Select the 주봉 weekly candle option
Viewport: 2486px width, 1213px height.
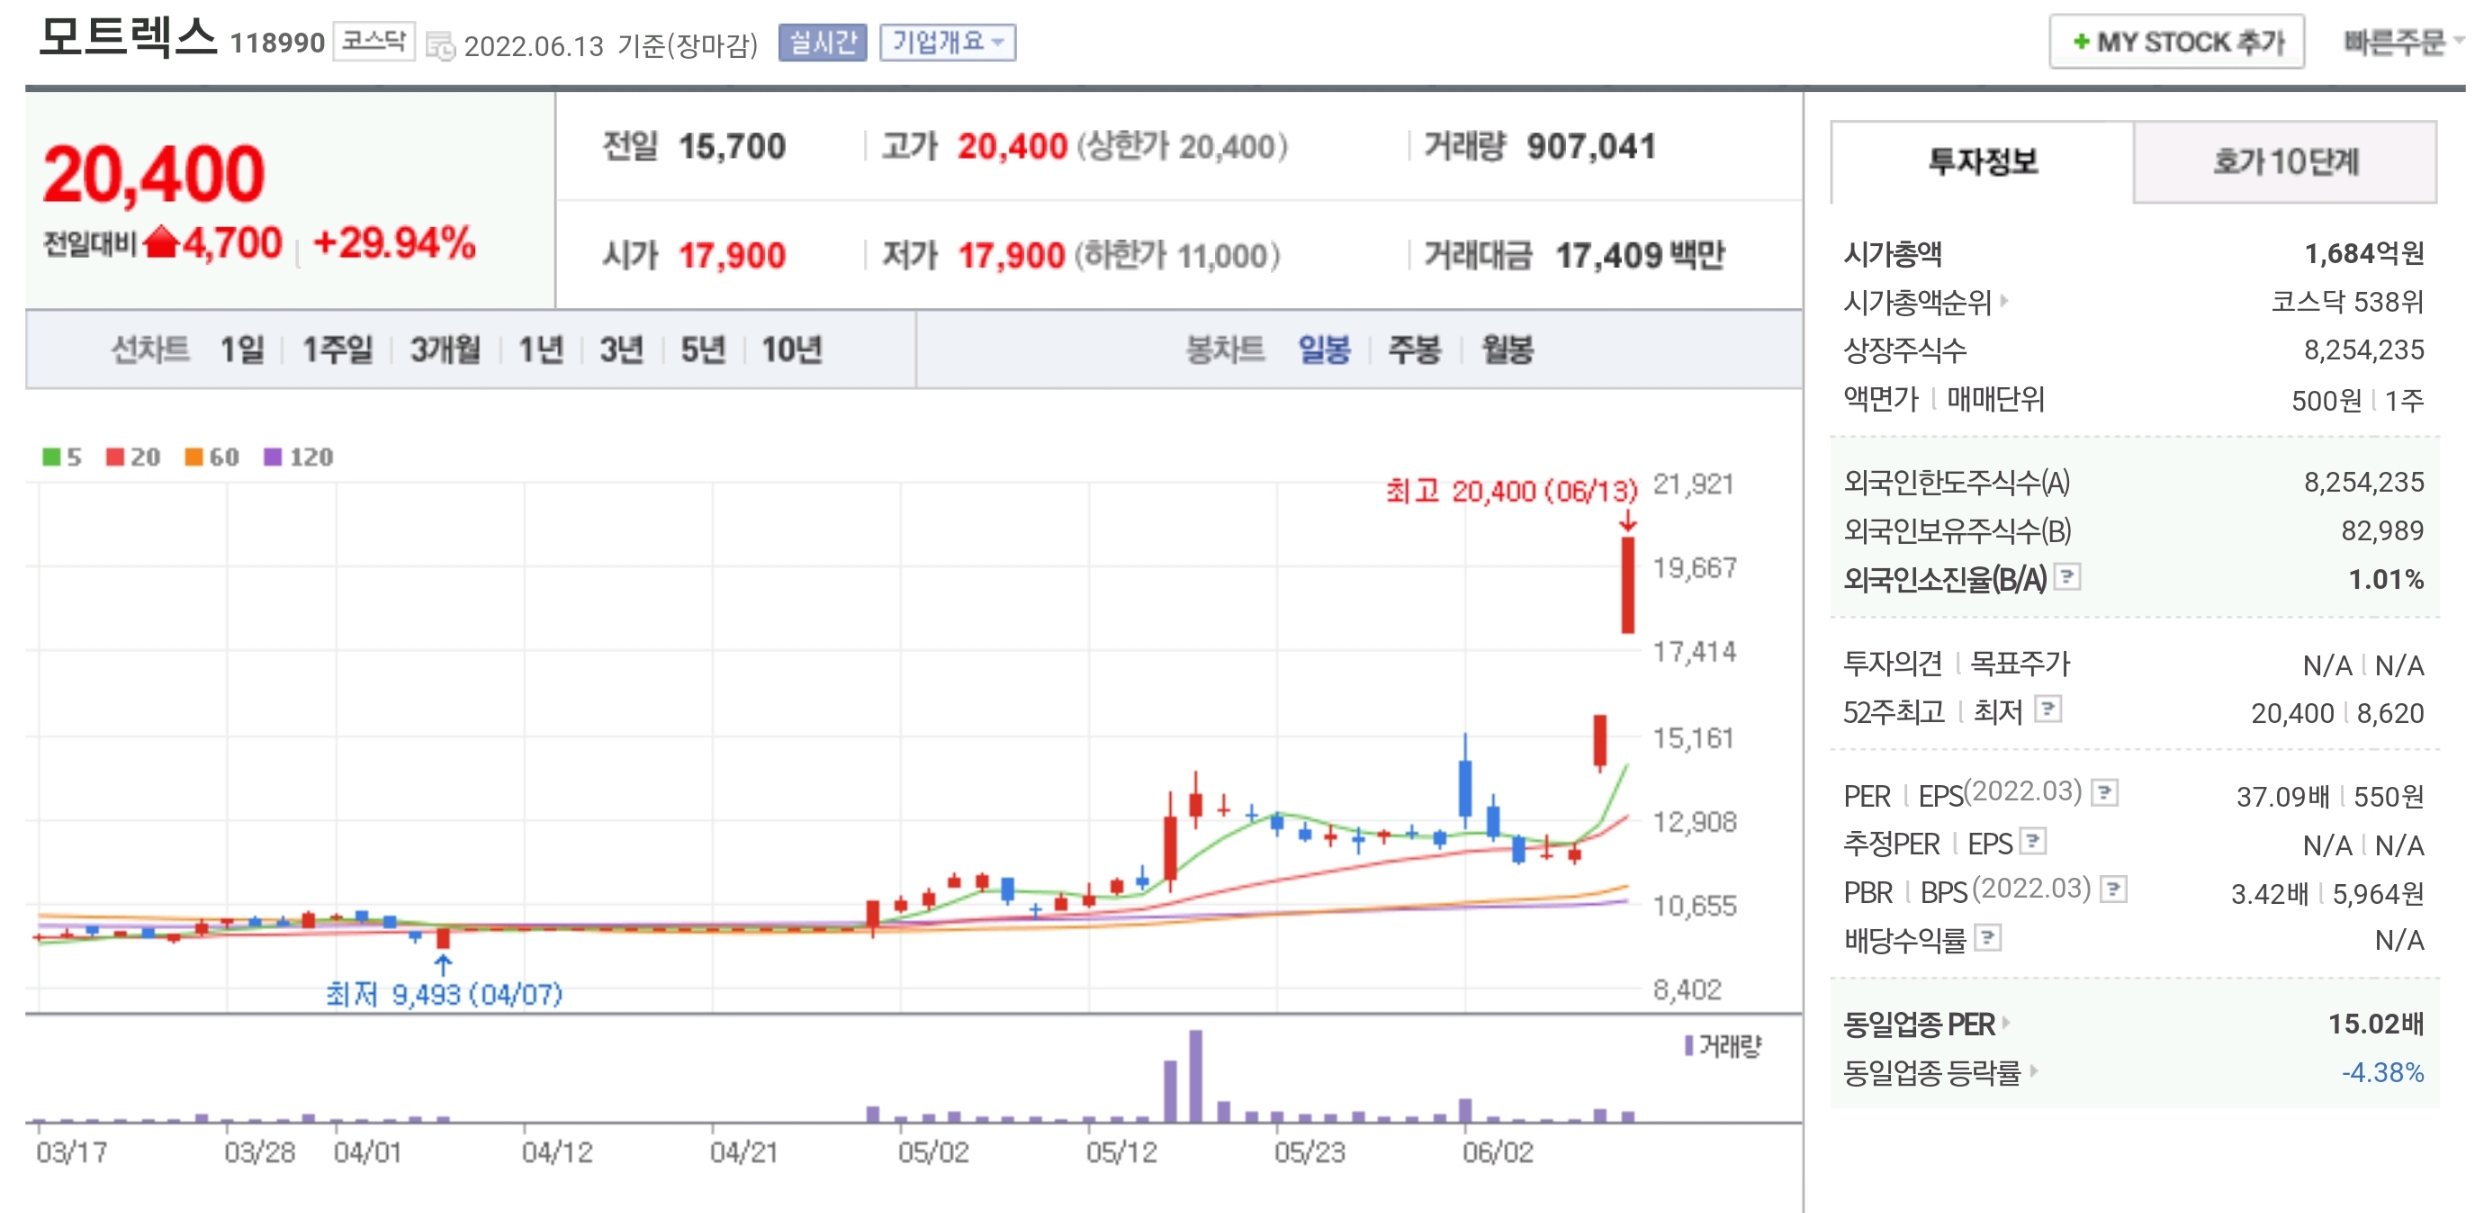click(x=1414, y=350)
